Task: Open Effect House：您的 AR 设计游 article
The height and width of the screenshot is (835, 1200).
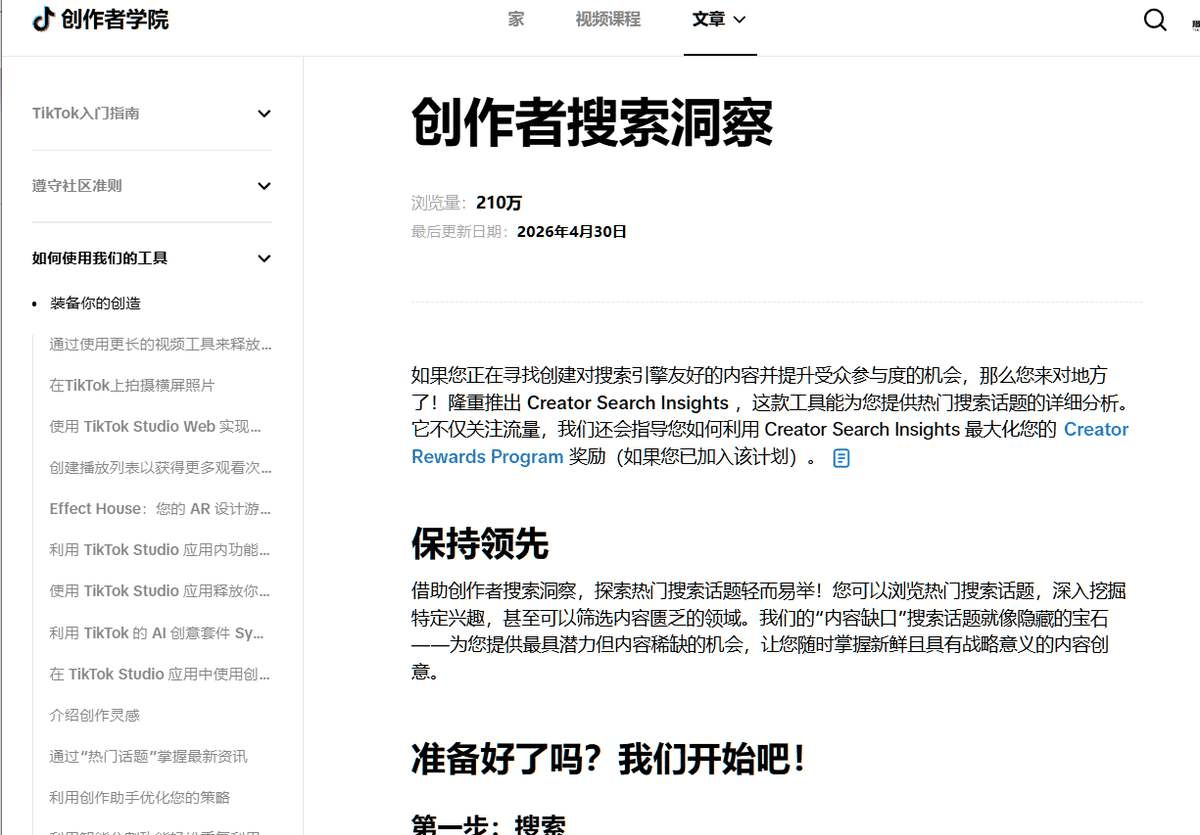Action: pos(161,509)
